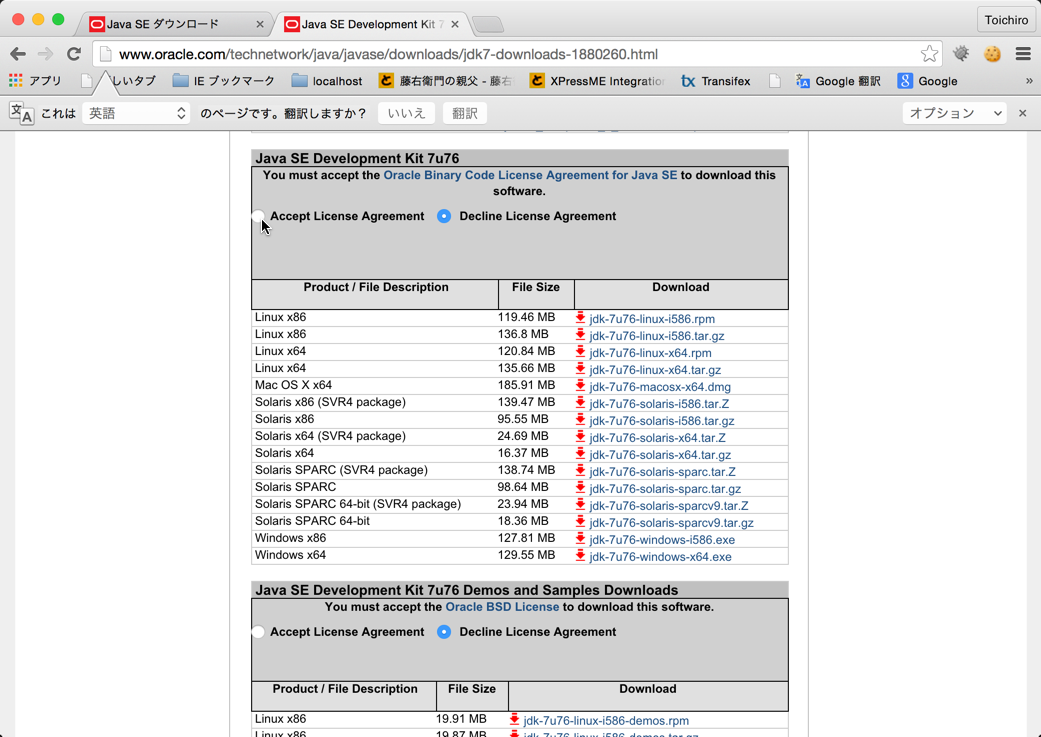This screenshot has width=1041, height=737.
Task: Bookmark this page with the star icon
Action: point(929,54)
